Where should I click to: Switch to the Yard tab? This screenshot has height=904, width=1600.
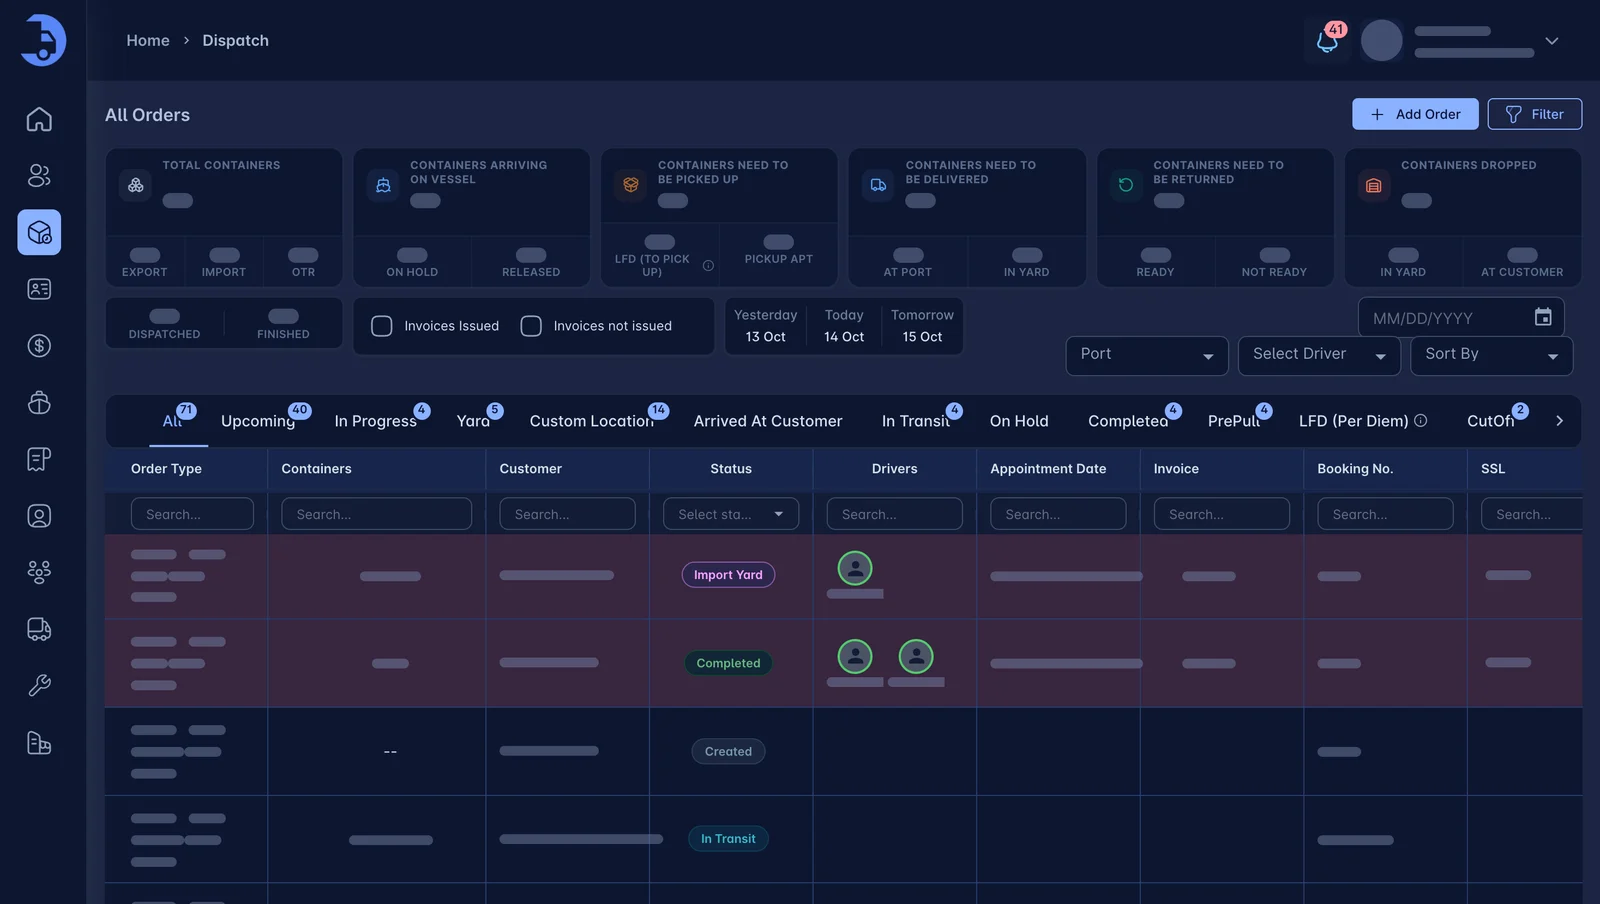coord(473,421)
